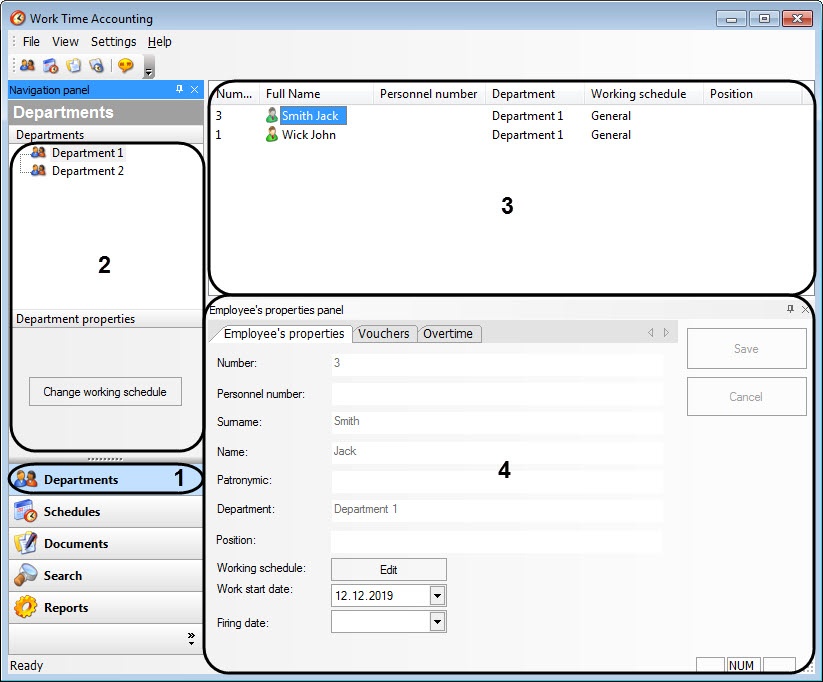Select Department 2 in the tree
This screenshot has height=682, width=823.
point(87,171)
